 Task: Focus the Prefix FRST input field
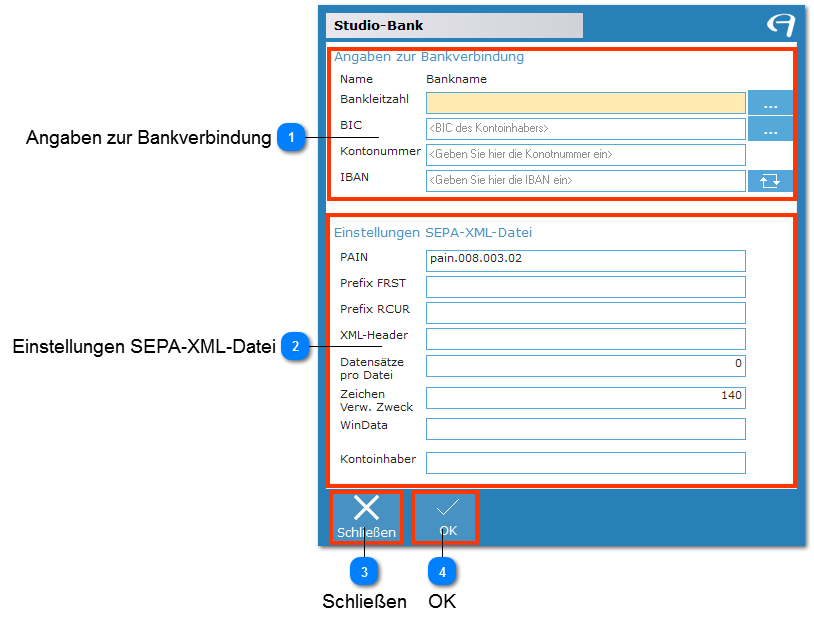(586, 286)
